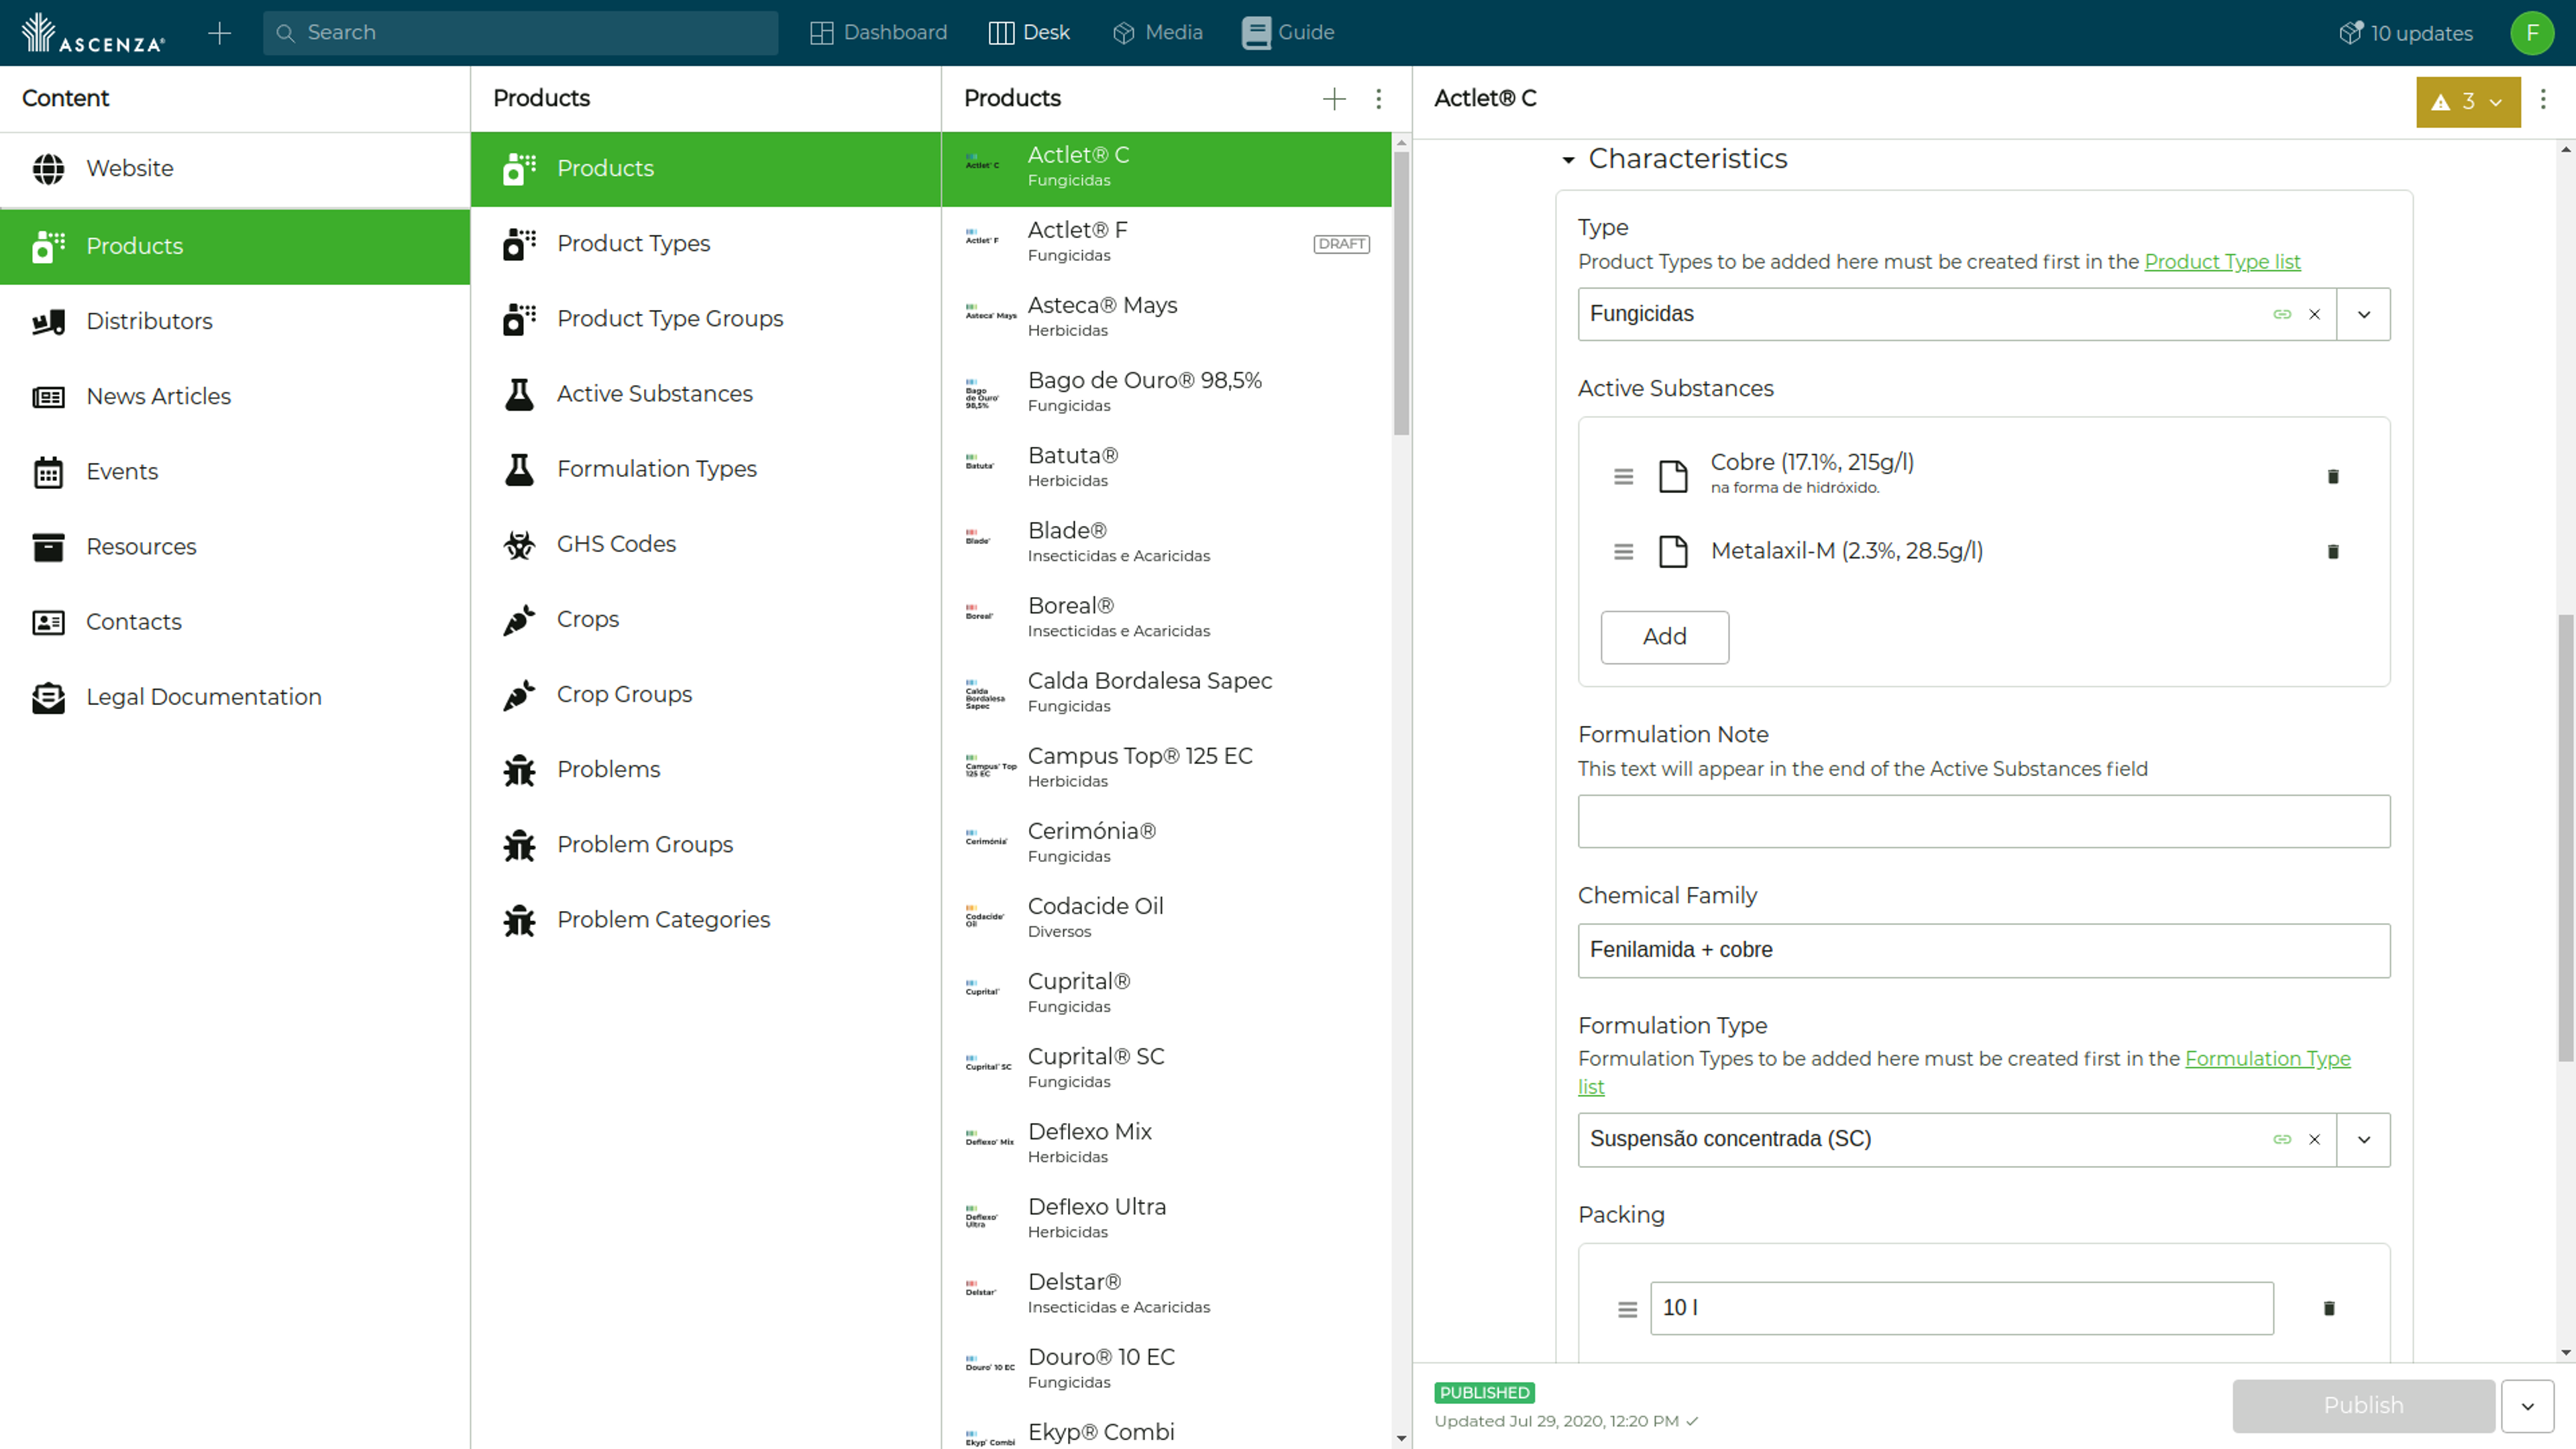The width and height of the screenshot is (2576, 1449).
Task: Delete the Cobre active substance entry
Action: (2333, 477)
